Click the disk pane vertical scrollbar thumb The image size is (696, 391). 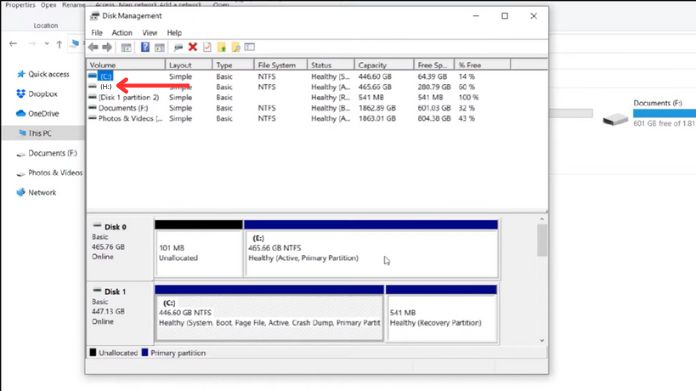(542, 240)
